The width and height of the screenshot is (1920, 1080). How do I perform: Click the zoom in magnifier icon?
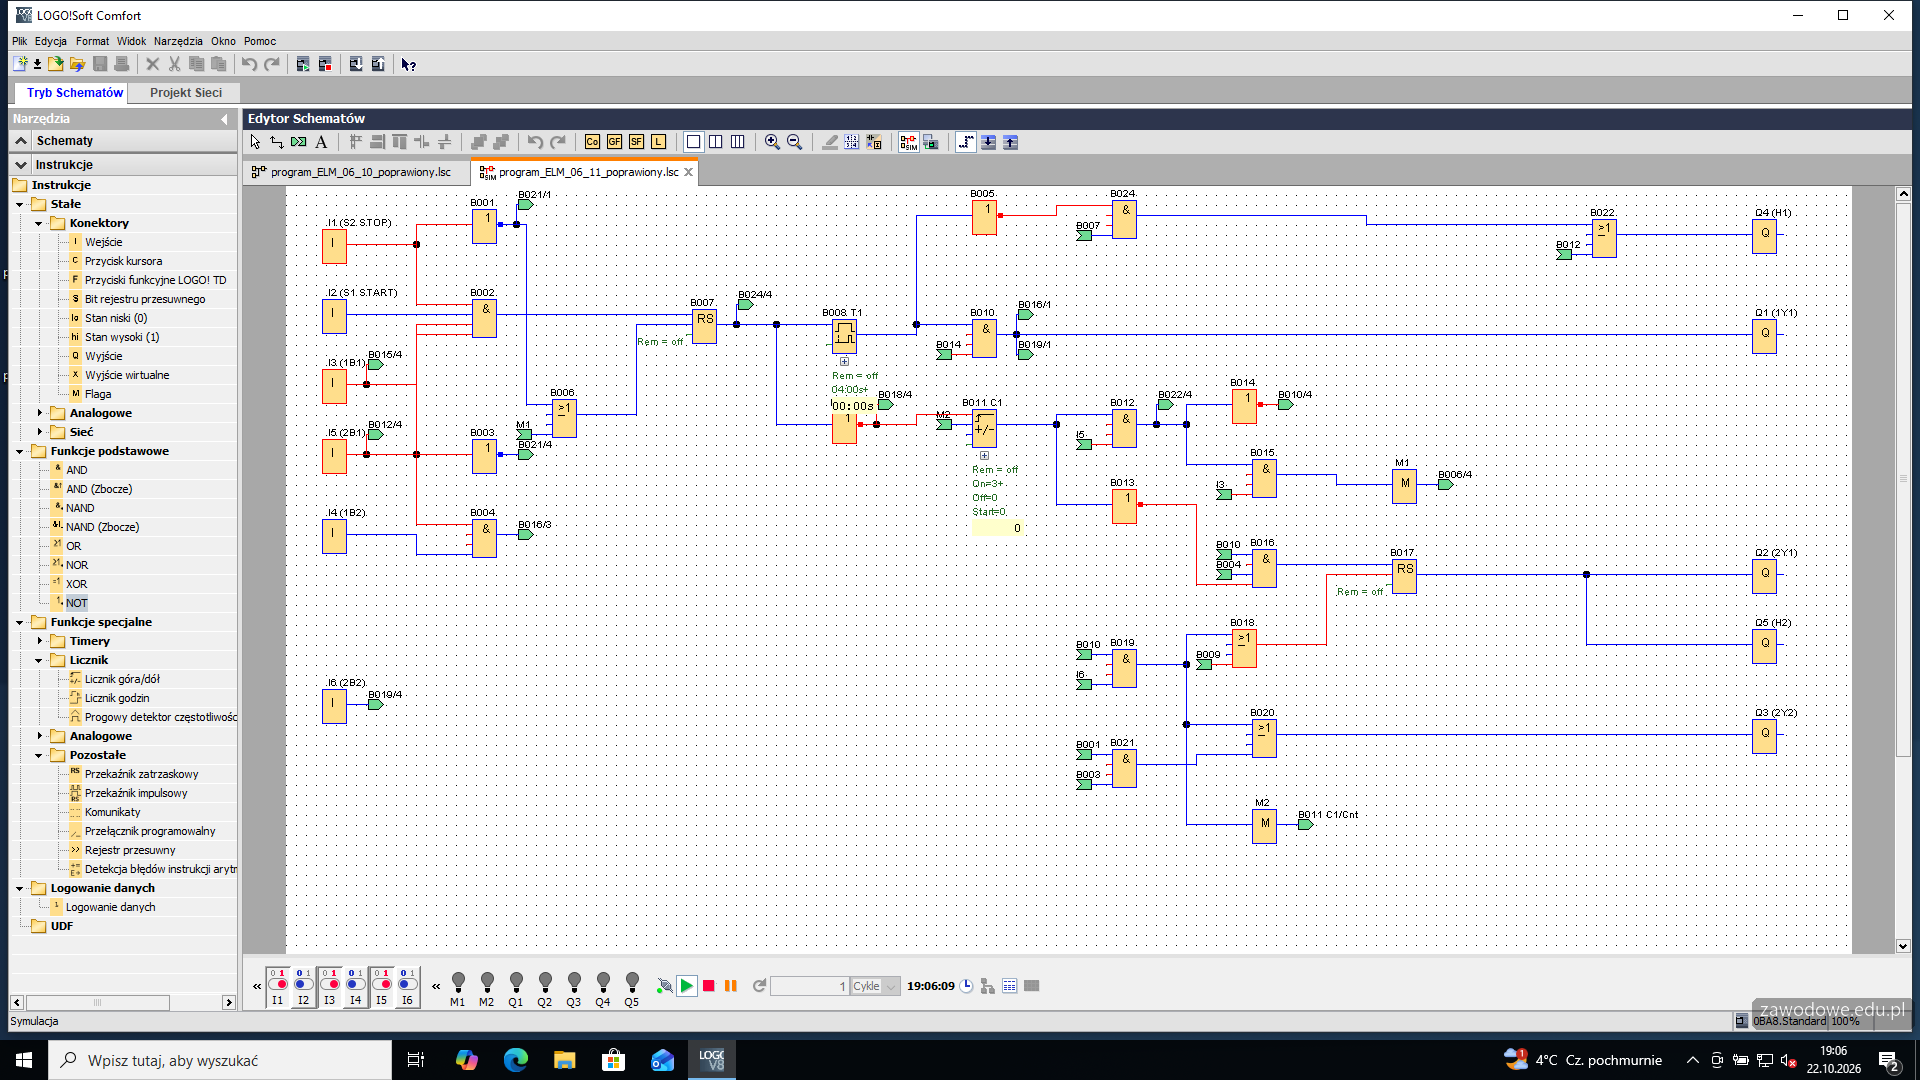[x=772, y=142]
